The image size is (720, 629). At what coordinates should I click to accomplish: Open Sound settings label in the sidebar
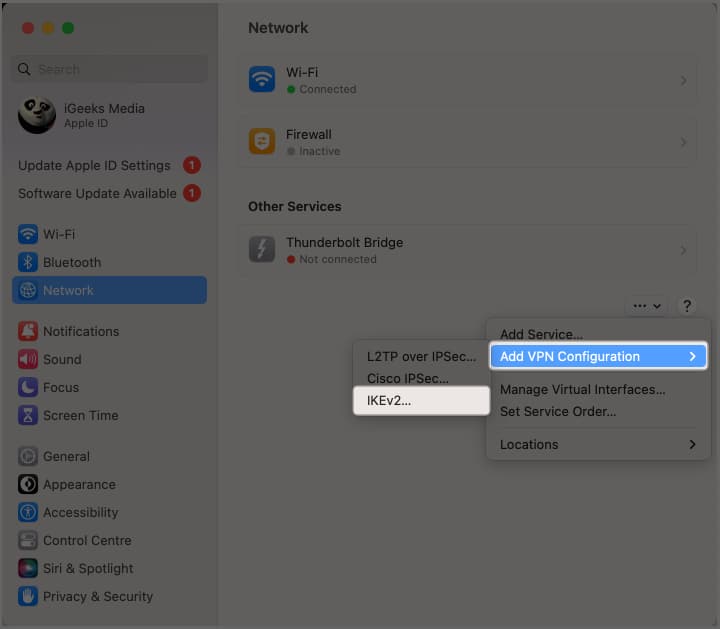pyautogui.click(x=62, y=359)
